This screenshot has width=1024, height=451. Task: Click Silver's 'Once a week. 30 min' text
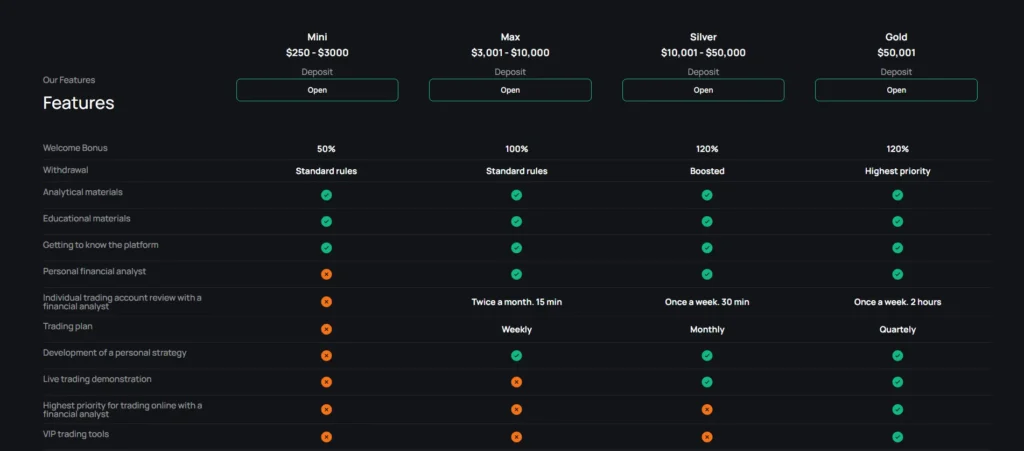pos(707,302)
